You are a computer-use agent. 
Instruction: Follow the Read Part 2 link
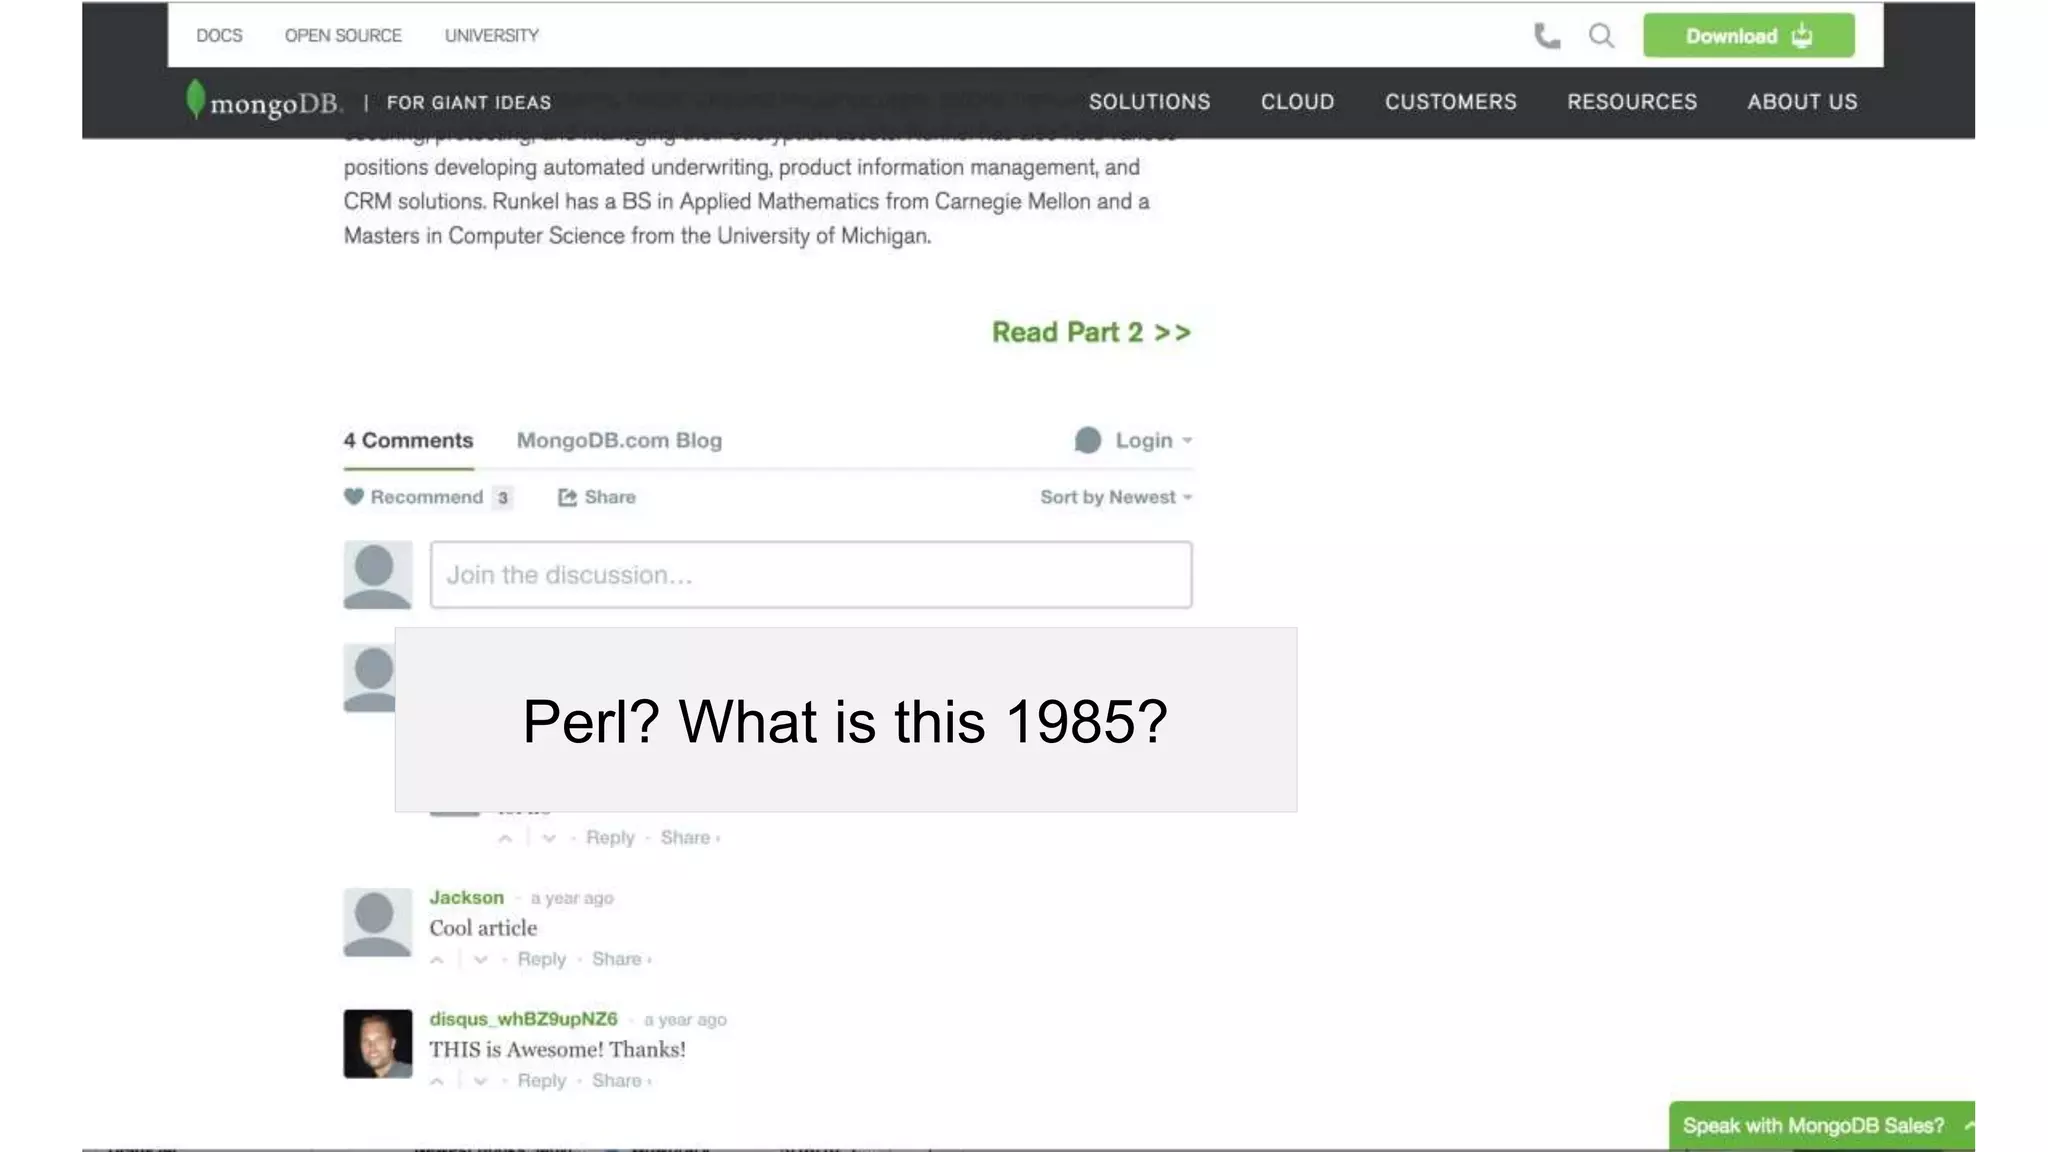coord(1091,332)
